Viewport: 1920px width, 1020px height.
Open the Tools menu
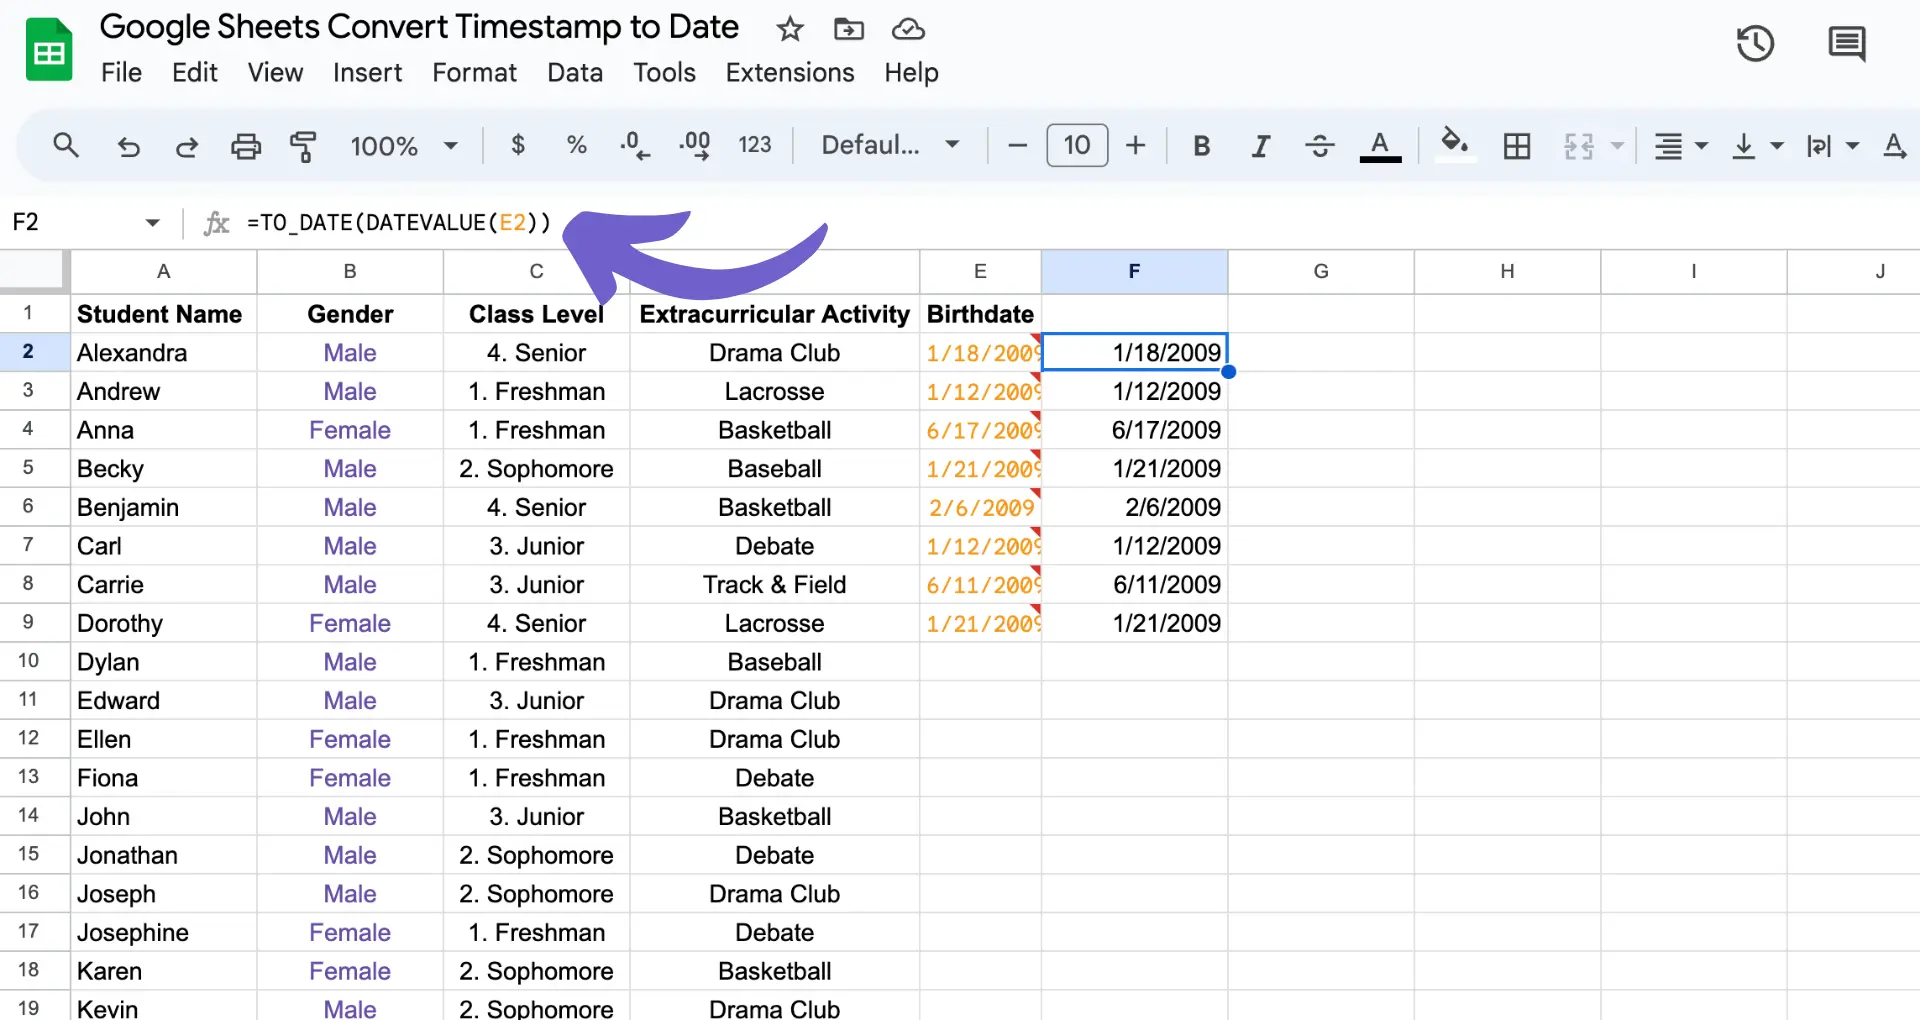[664, 73]
